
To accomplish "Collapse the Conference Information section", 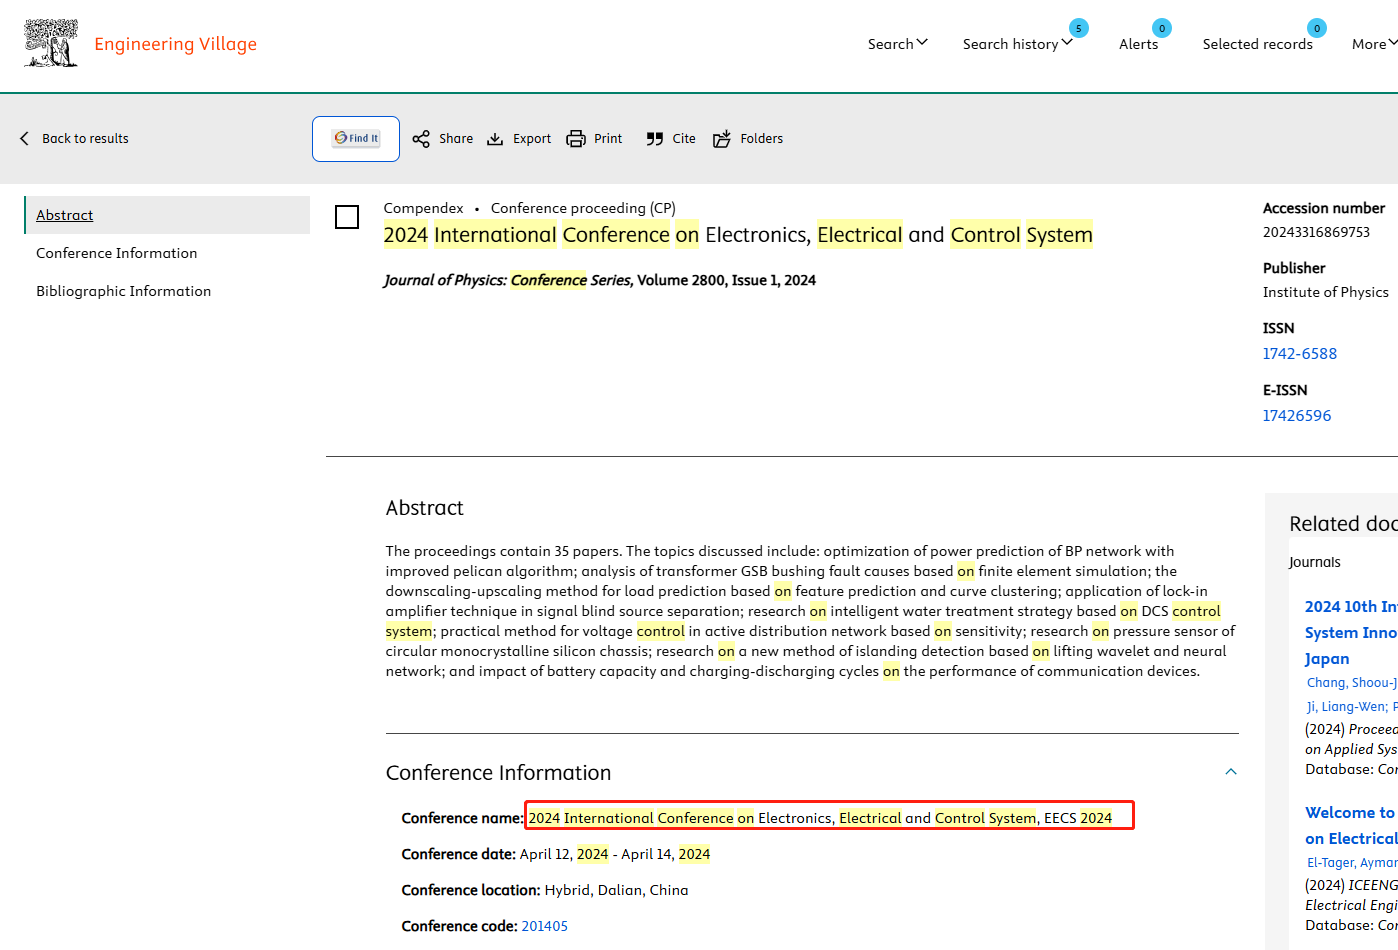I will click(1231, 772).
